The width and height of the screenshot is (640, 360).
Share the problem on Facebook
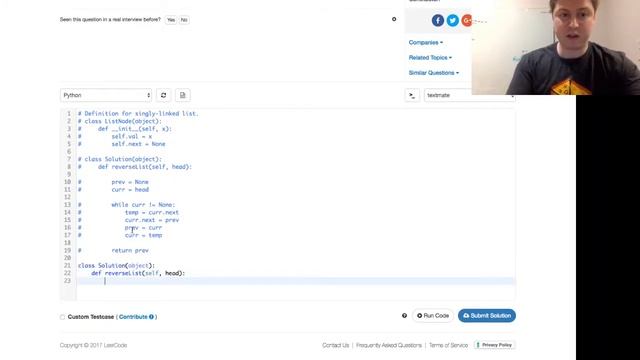pyautogui.click(x=438, y=20)
